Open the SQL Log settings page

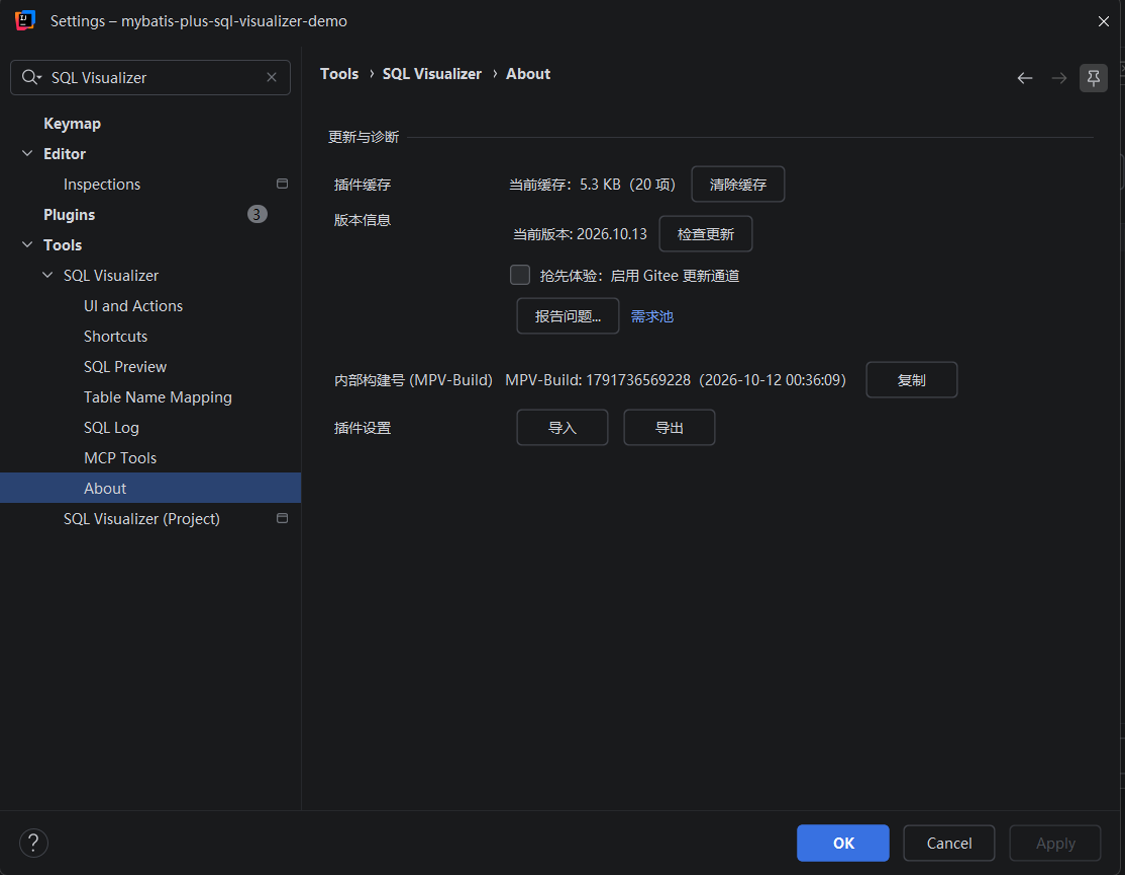tap(111, 427)
